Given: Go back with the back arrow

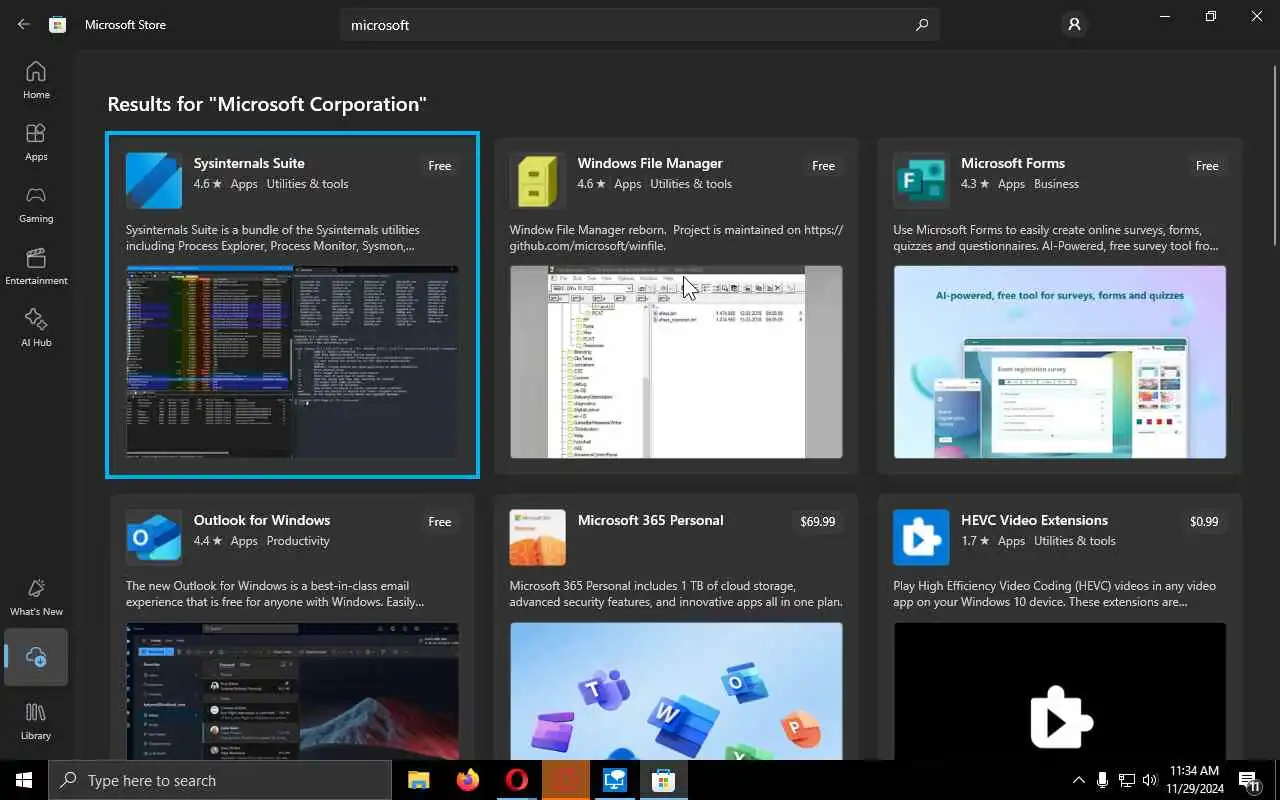Looking at the screenshot, I should point(24,24).
